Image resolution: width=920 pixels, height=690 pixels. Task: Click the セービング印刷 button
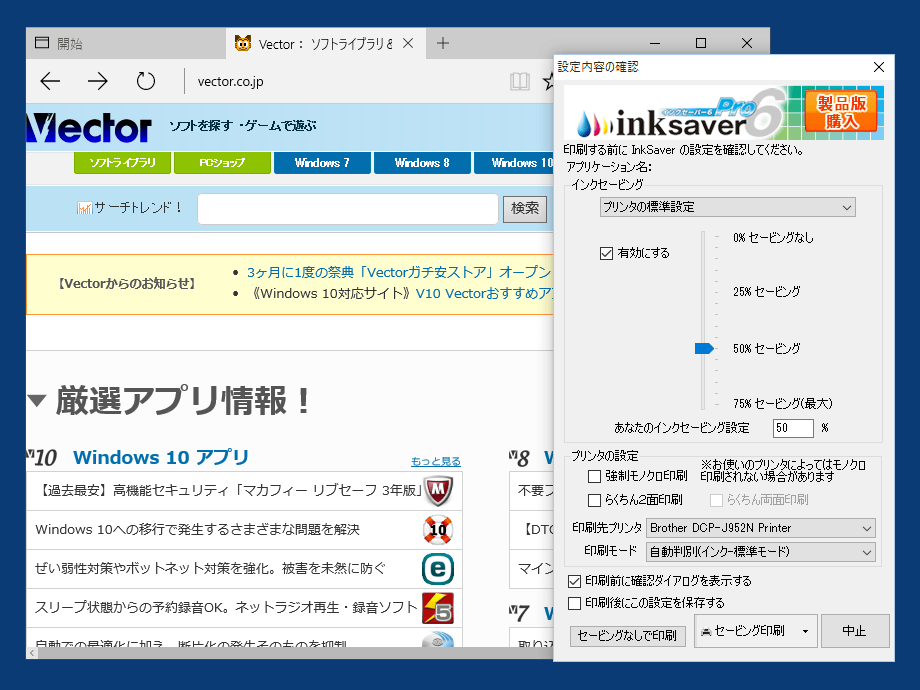click(x=745, y=631)
